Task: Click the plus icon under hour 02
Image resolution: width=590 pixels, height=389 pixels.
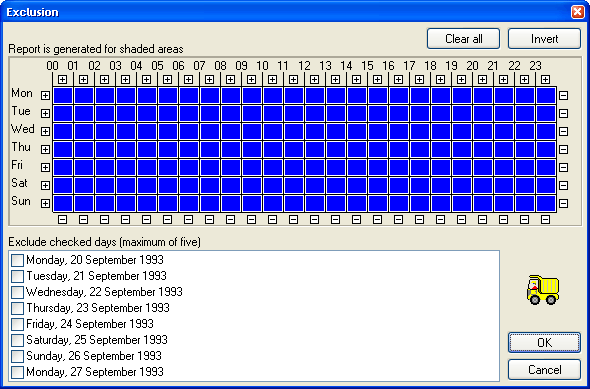Action: tap(105, 79)
